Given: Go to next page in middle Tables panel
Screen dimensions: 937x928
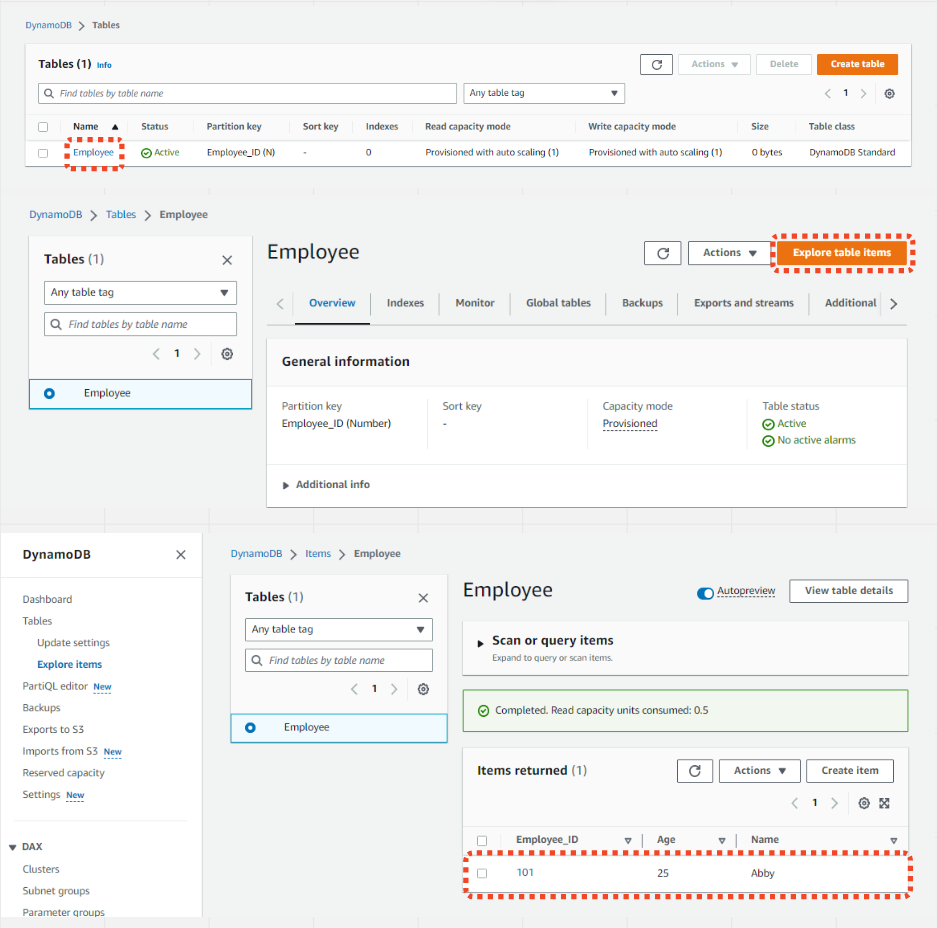Looking at the screenshot, I should pyautogui.click(x=197, y=354).
